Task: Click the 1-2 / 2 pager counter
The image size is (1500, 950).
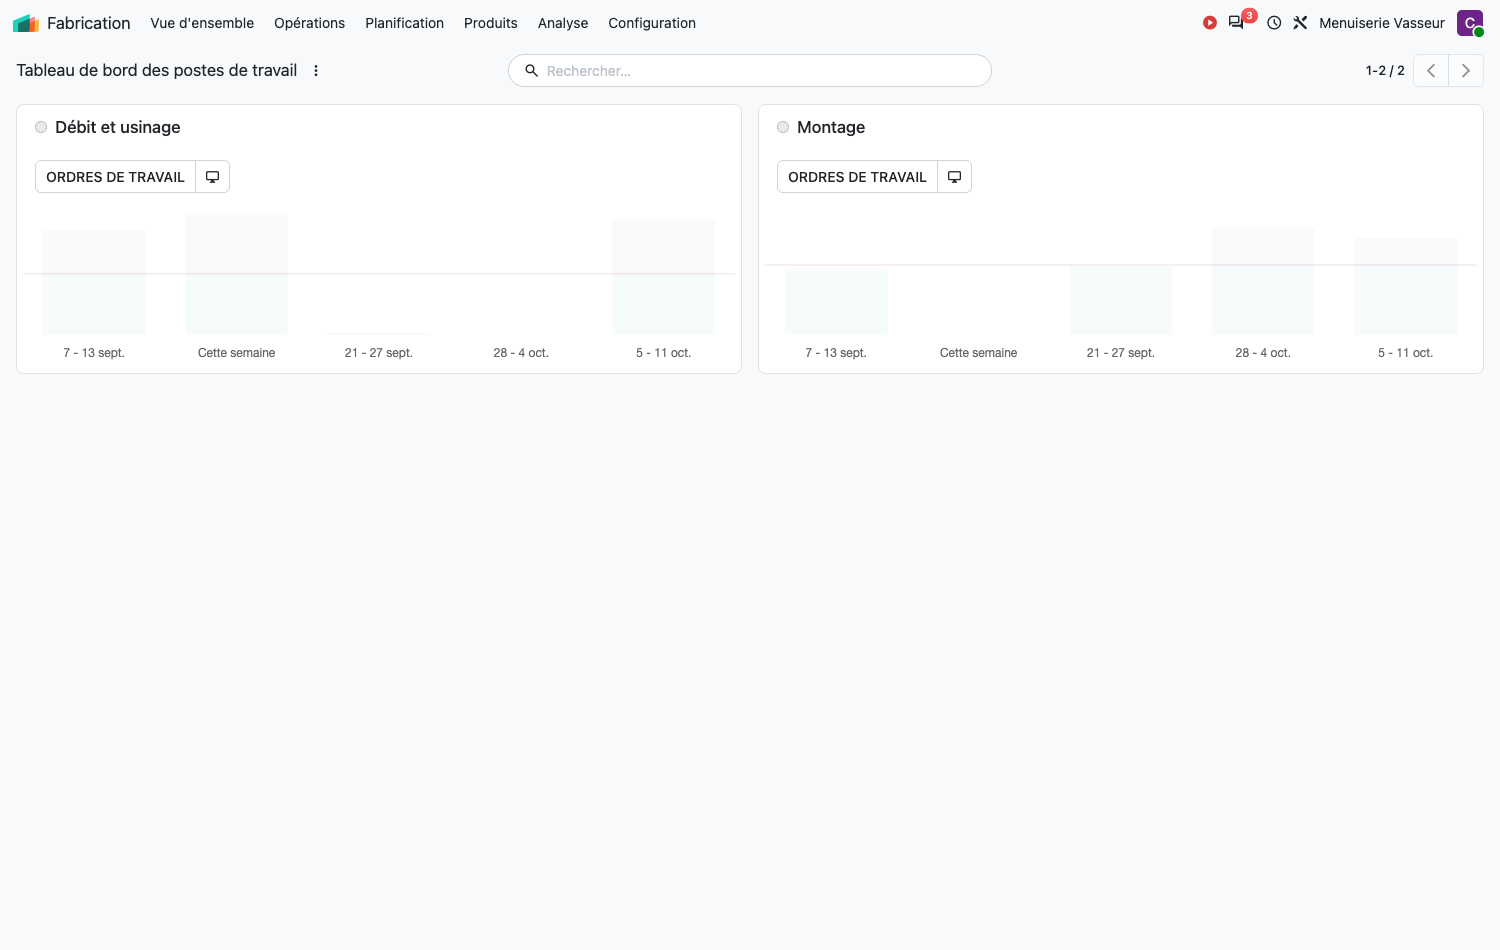Action: [x=1385, y=71]
